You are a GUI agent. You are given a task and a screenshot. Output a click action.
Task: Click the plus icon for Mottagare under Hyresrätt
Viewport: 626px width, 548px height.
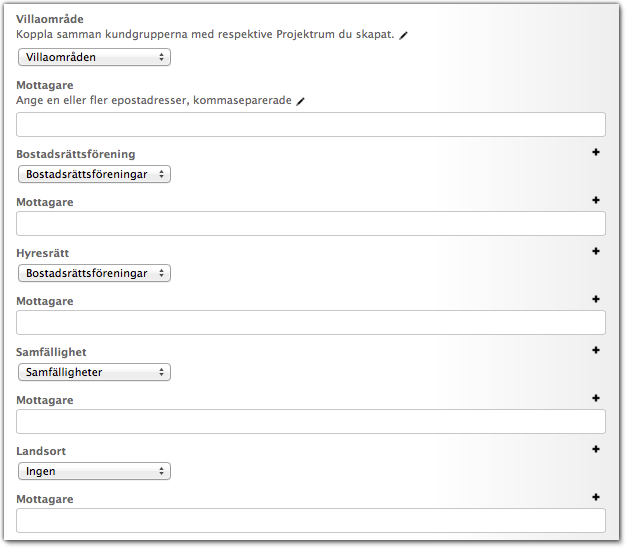click(596, 299)
